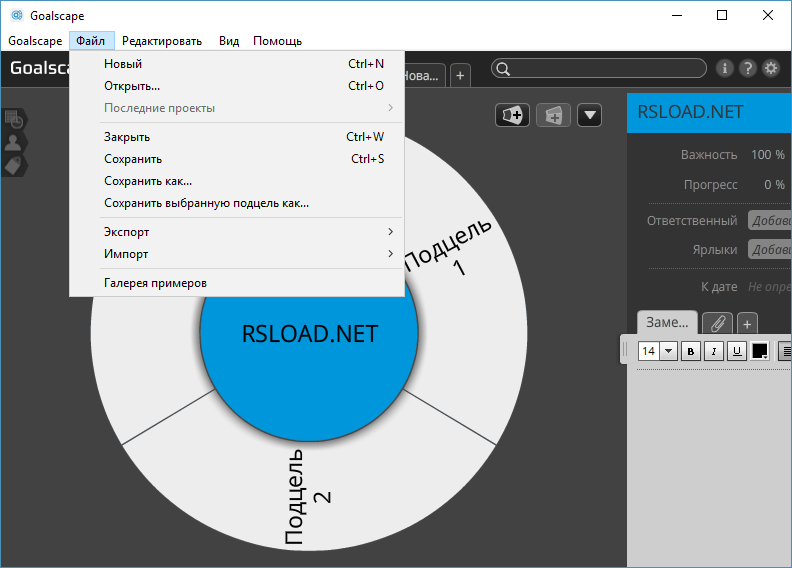Open the Goalscape menu in menu bar

(35, 41)
